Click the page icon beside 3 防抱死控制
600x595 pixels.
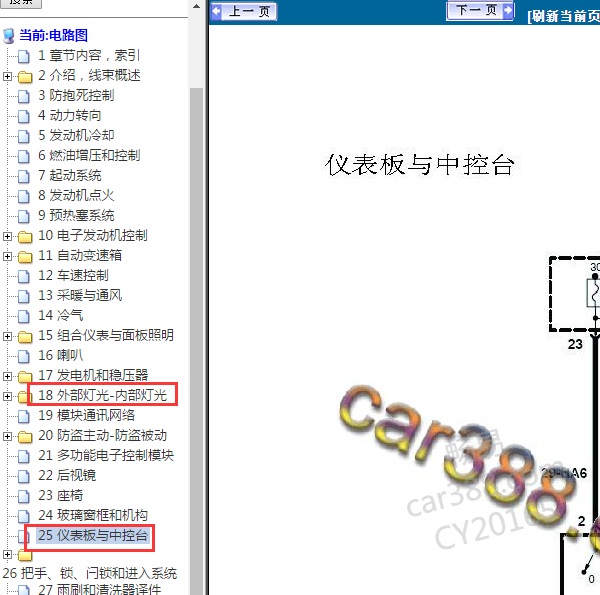tap(24, 96)
